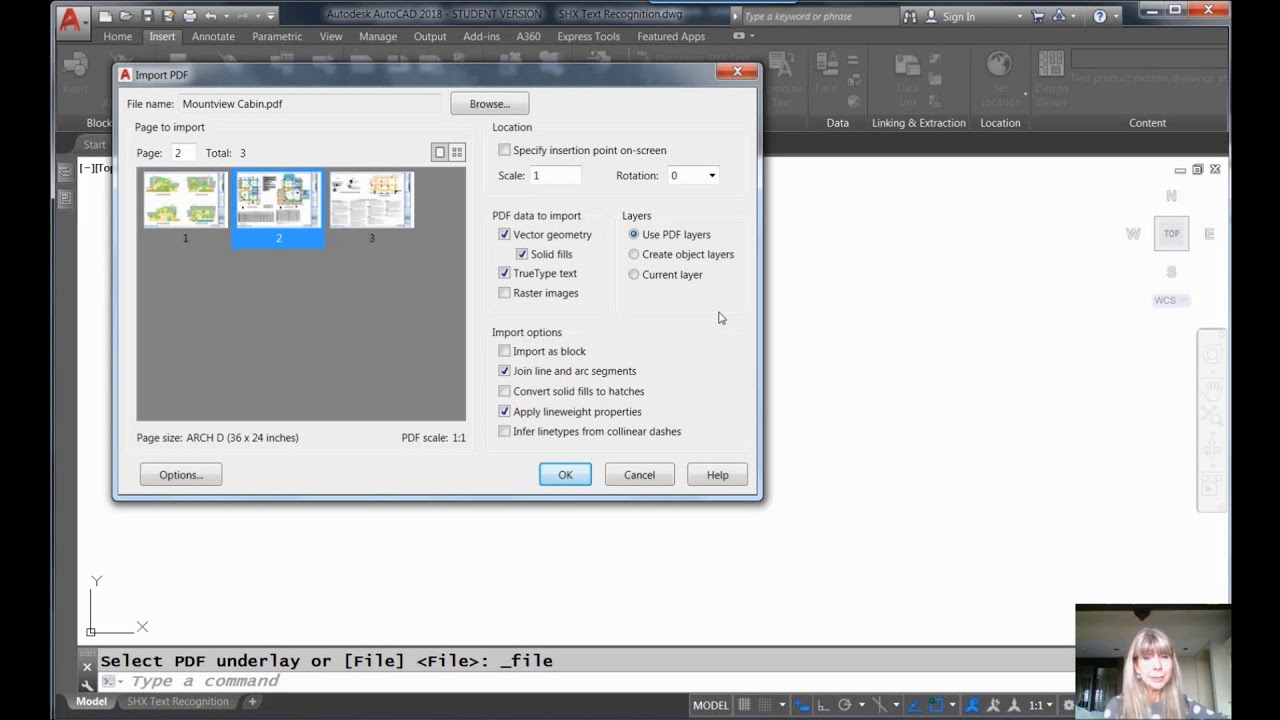Enable Import as block checkbox
Screen dimensions: 1280x720
click(x=504, y=351)
